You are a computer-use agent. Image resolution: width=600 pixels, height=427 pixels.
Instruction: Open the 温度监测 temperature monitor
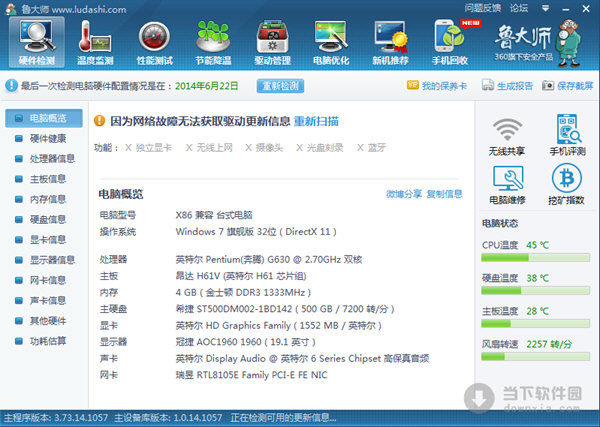[x=95, y=42]
